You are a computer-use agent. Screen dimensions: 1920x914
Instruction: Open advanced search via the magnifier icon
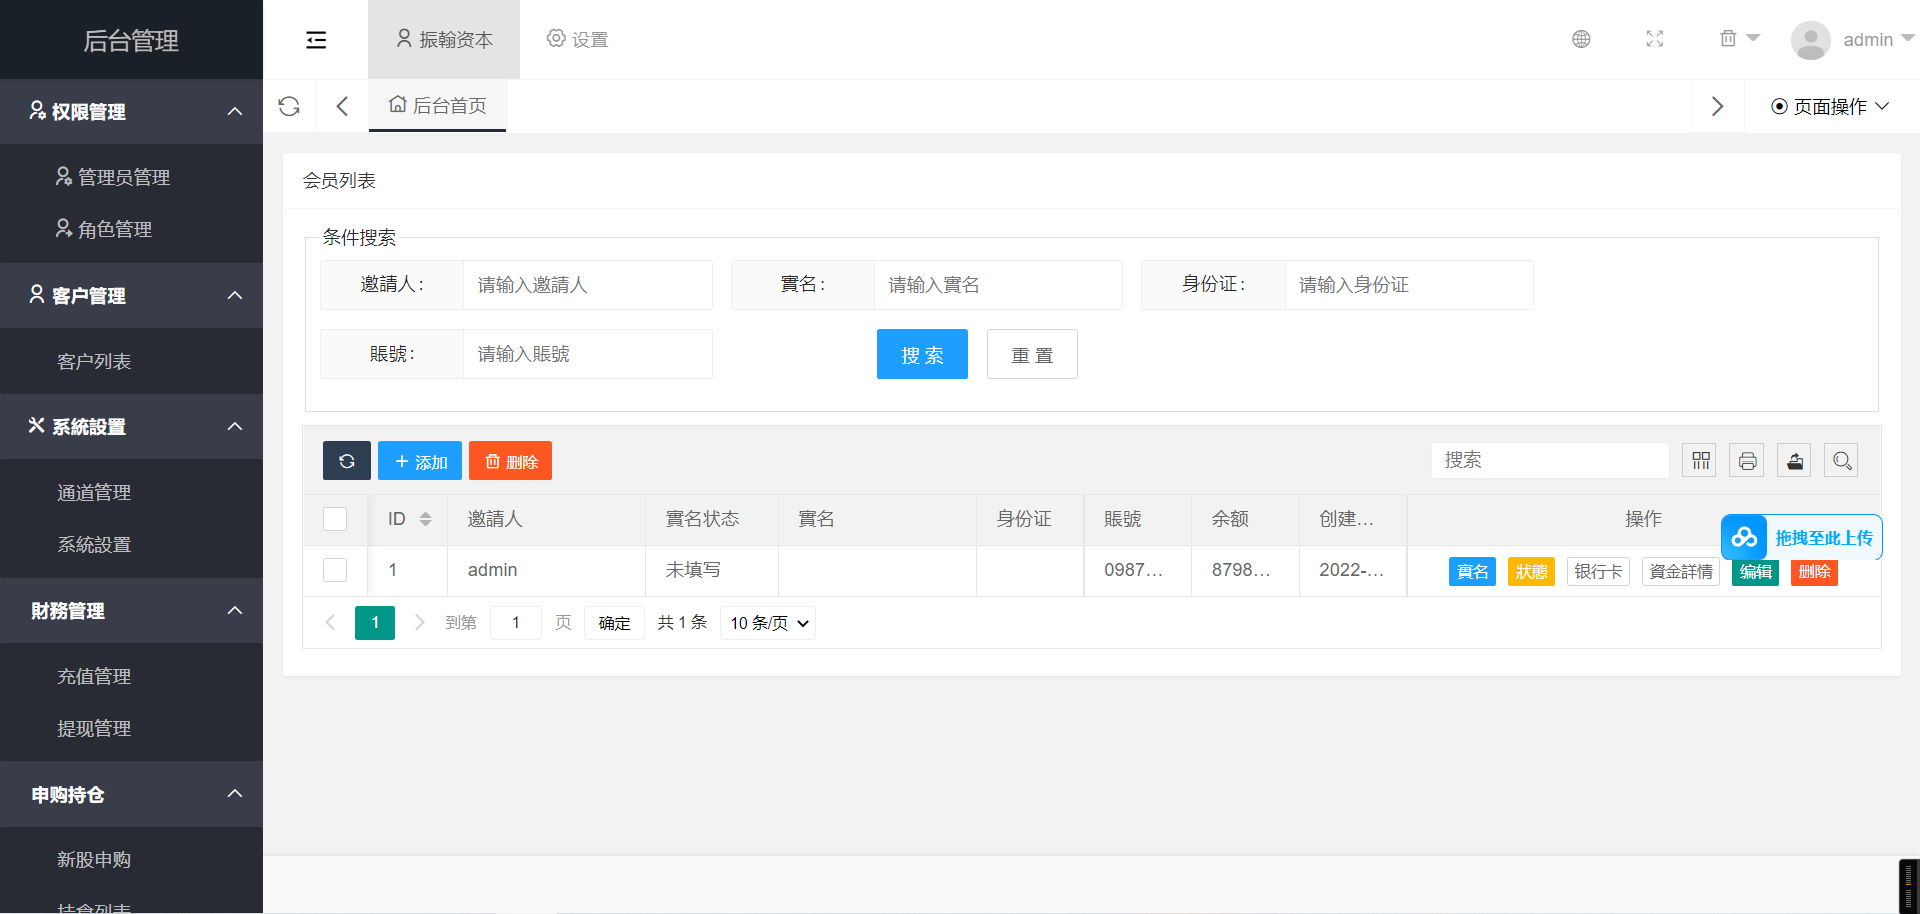point(1841,460)
